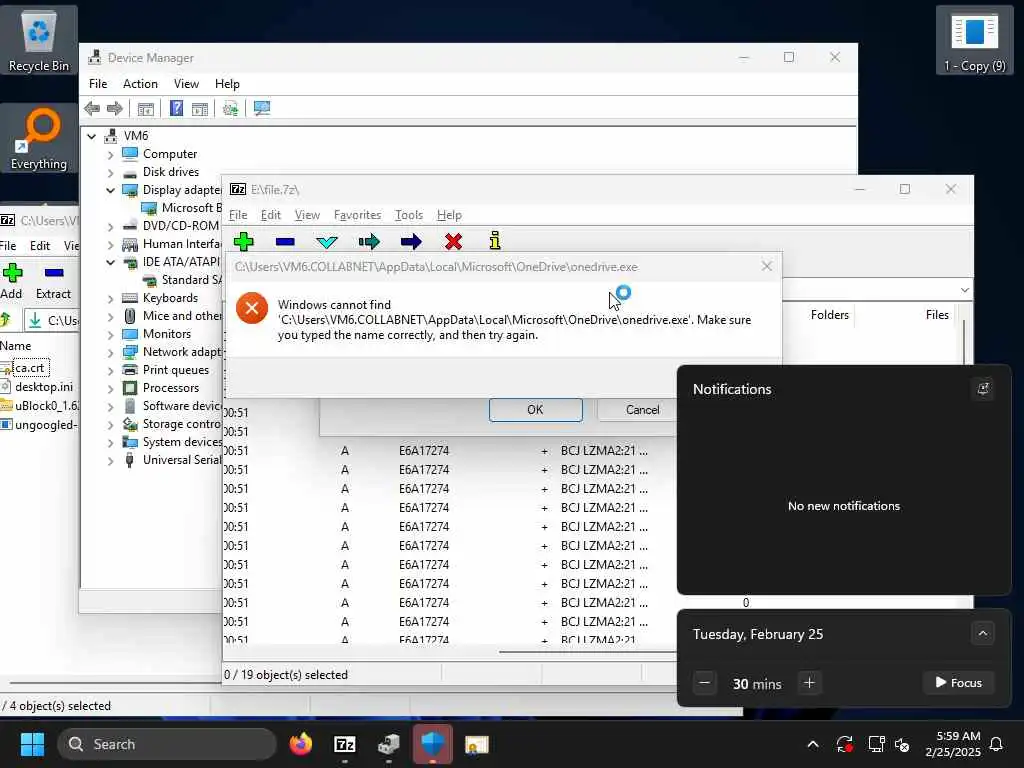Open Firefox from the taskbar
This screenshot has width=1024, height=768.
[x=301, y=744]
